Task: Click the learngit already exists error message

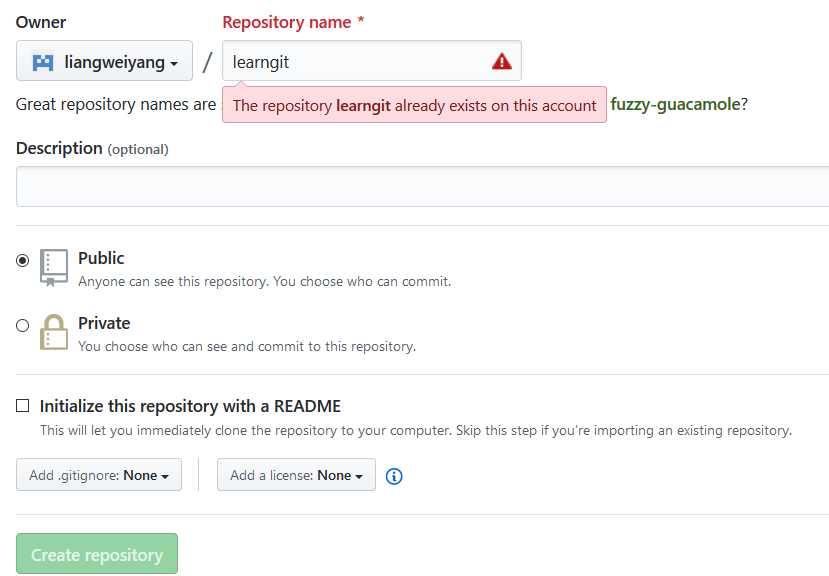Action: [414, 105]
